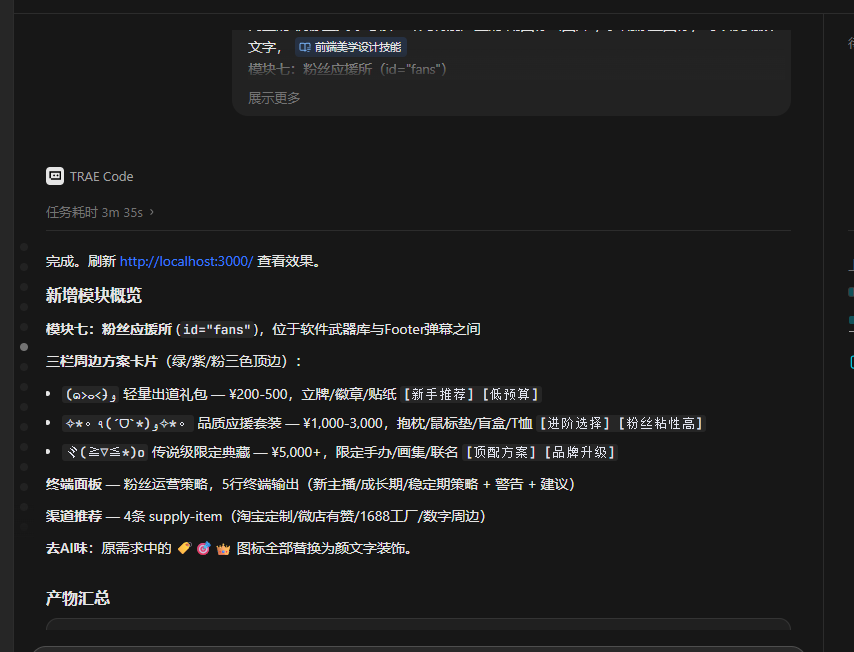Expand the message with 展示更多
Image resolution: width=854 pixels, height=652 pixels.
click(x=274, y=98)
